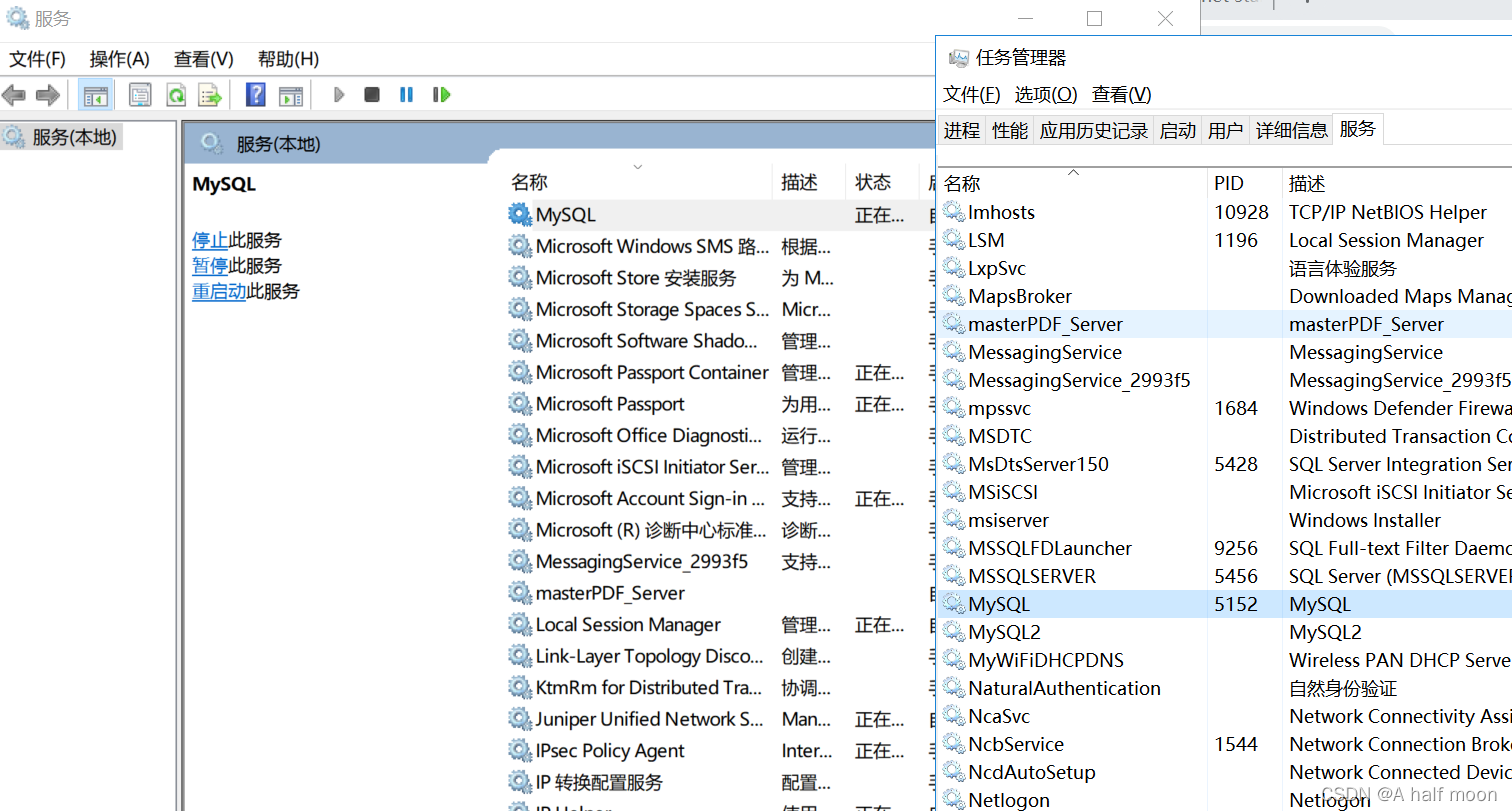This screenshot has height=811, width=1512.
Task: Toggle the show/hide console tree icon
Action: pos(95,95)
